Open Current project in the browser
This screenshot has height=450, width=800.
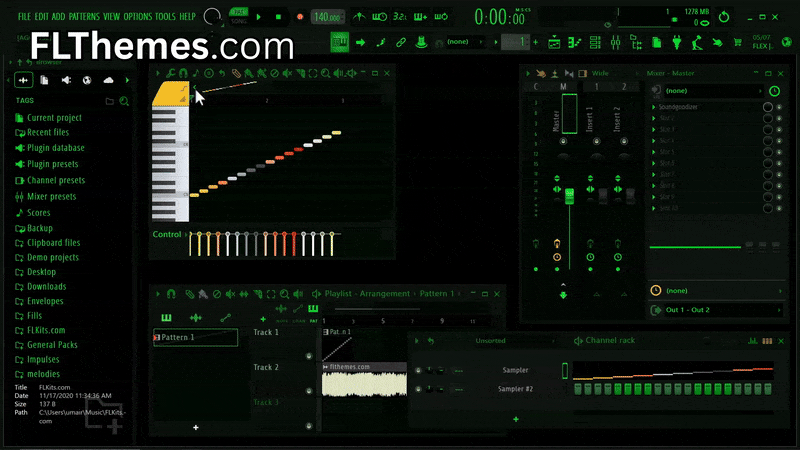(x=54, y=118)
